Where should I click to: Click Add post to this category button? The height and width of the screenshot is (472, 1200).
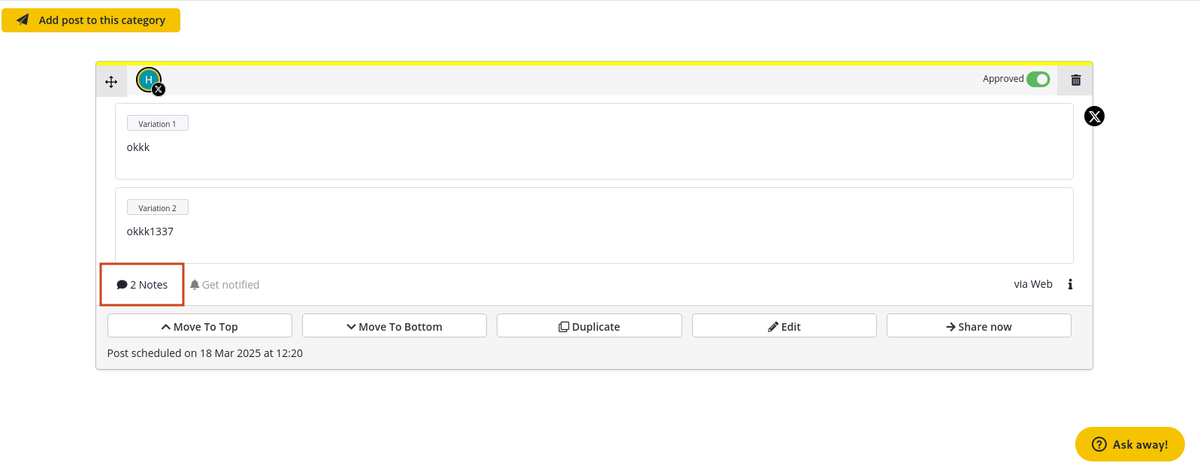pyautogui.click(x=91, y=20)
